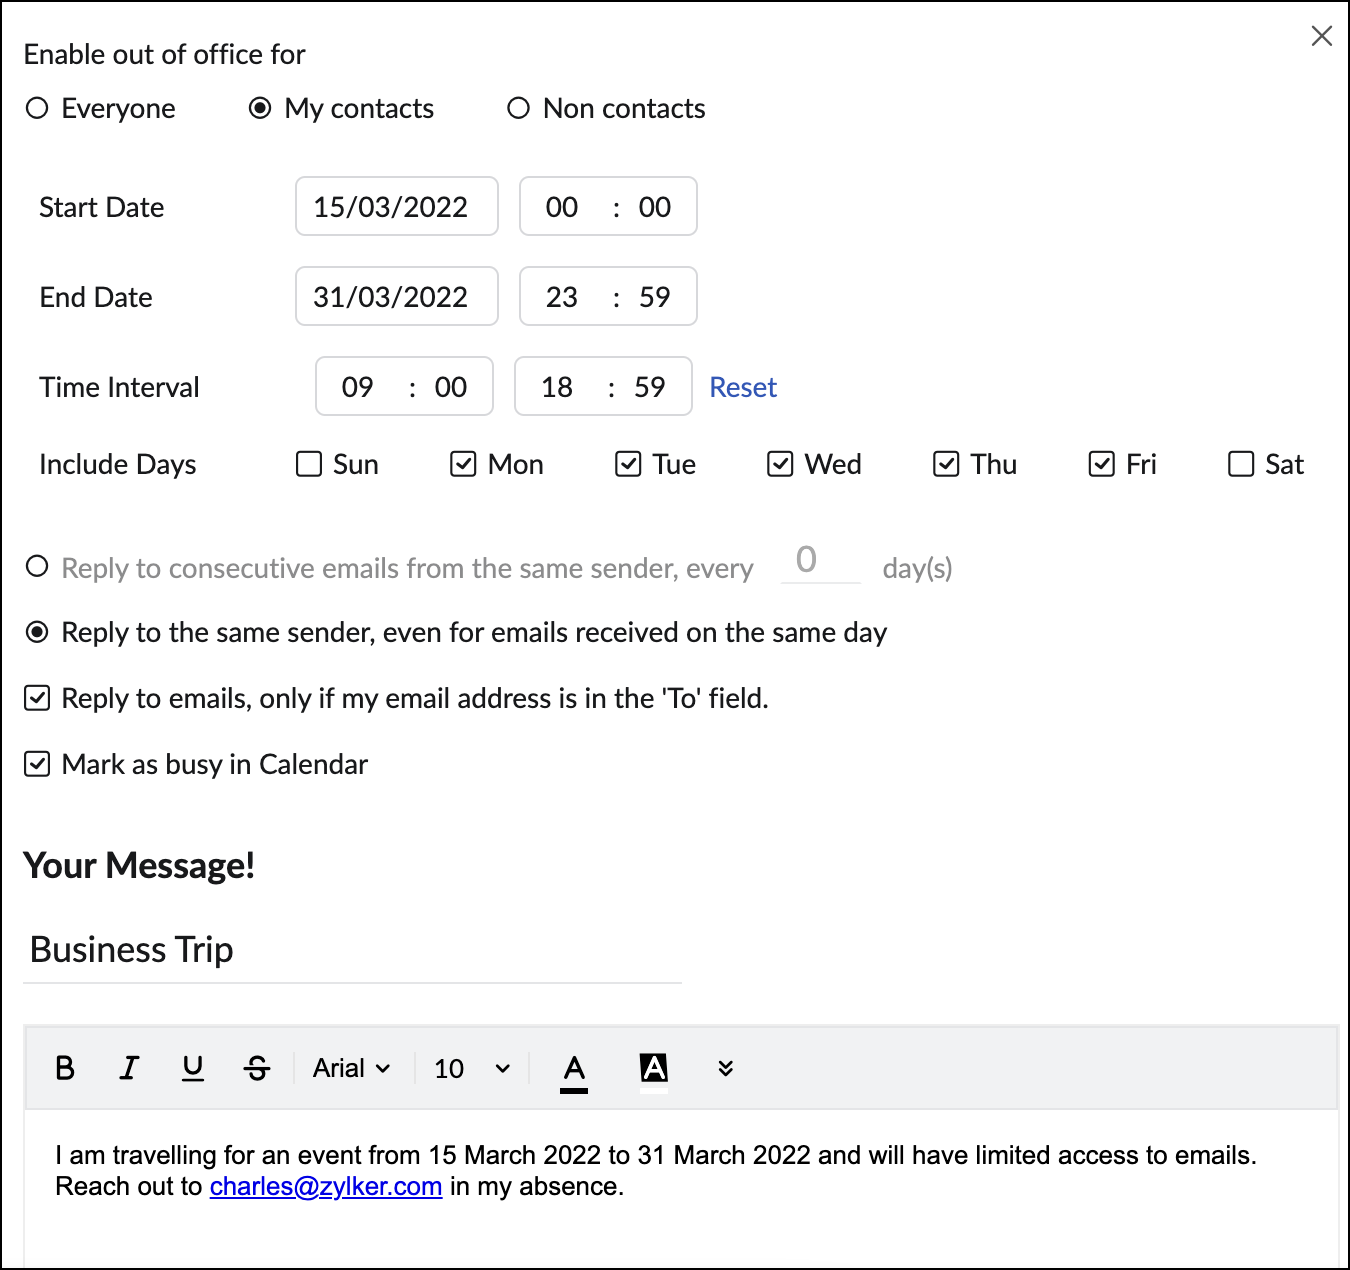Click the Start Date field 15/03/2022
This screenshot has height=1270, width=1350.
(x=397, y=207)
